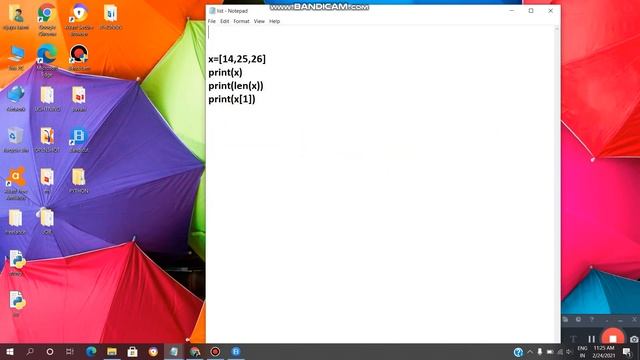Click the Get Help tray icon
Image resolution: width=640 pixels, height=360 pixels.
(x=518, y=352)
